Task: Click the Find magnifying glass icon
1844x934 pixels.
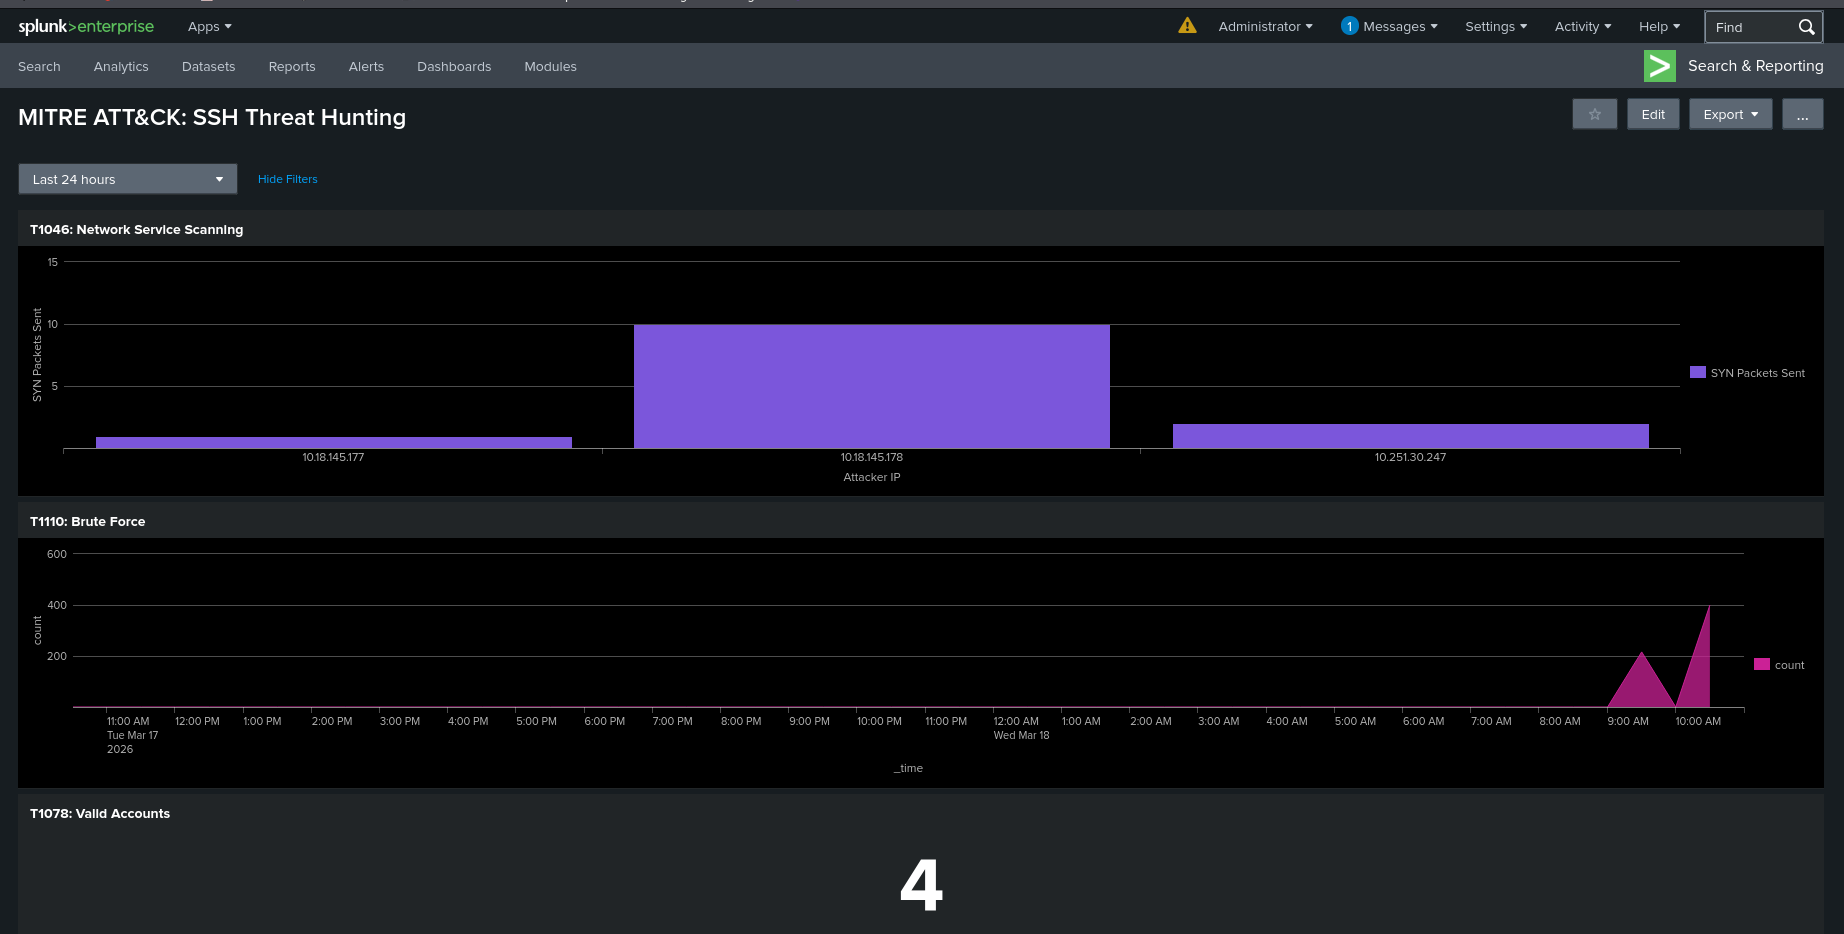Action: pos(1806,27)
